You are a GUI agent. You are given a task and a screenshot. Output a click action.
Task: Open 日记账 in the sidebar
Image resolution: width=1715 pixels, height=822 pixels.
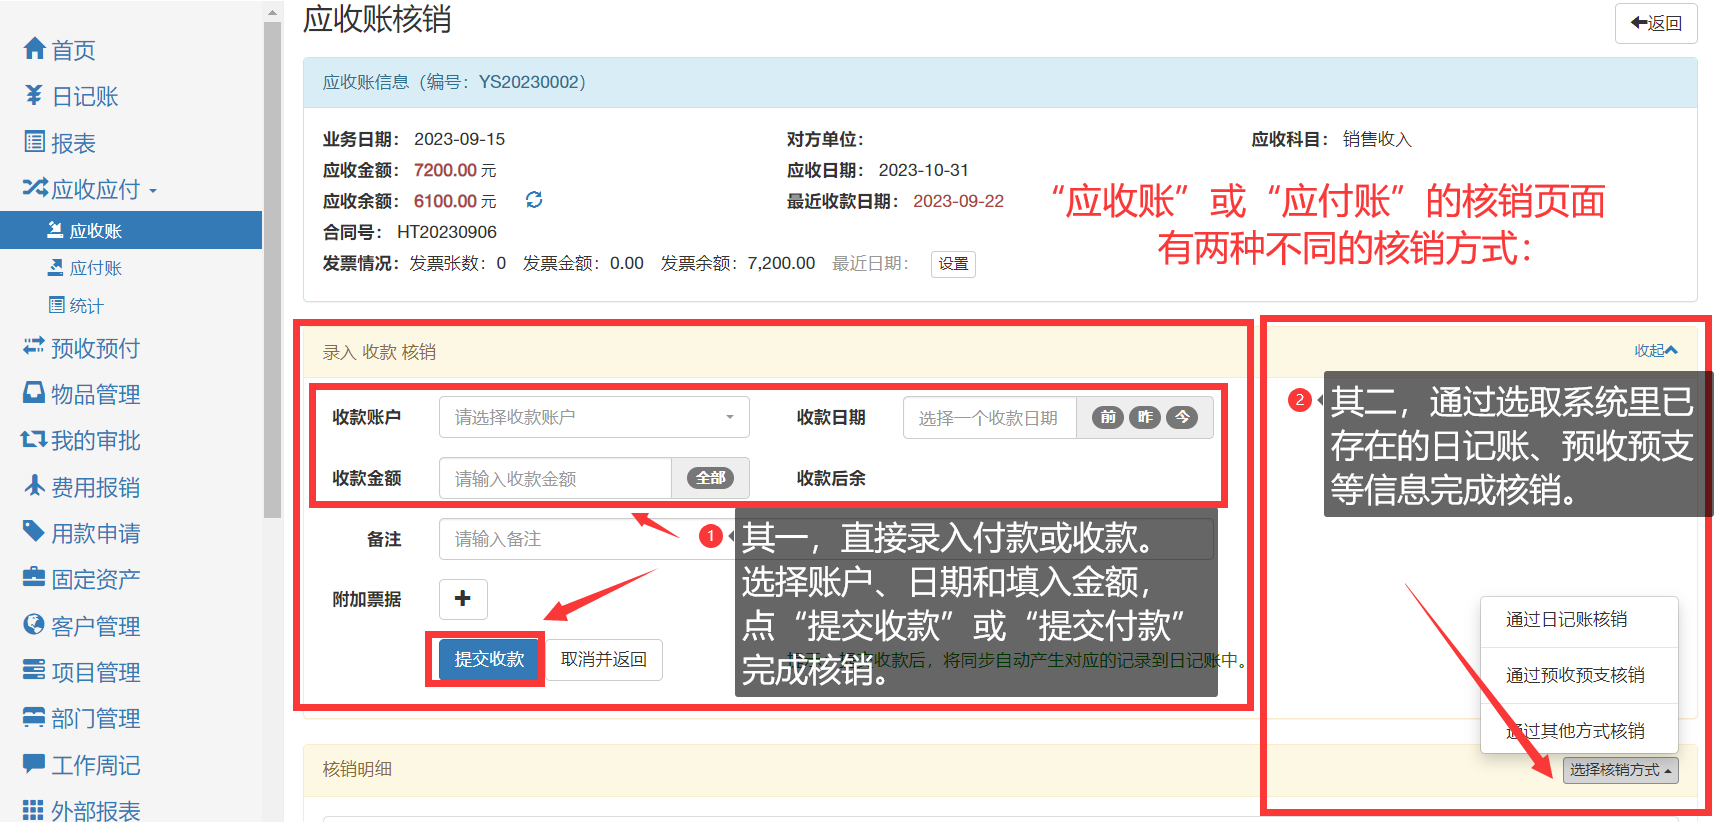click(x=84, y=97)
